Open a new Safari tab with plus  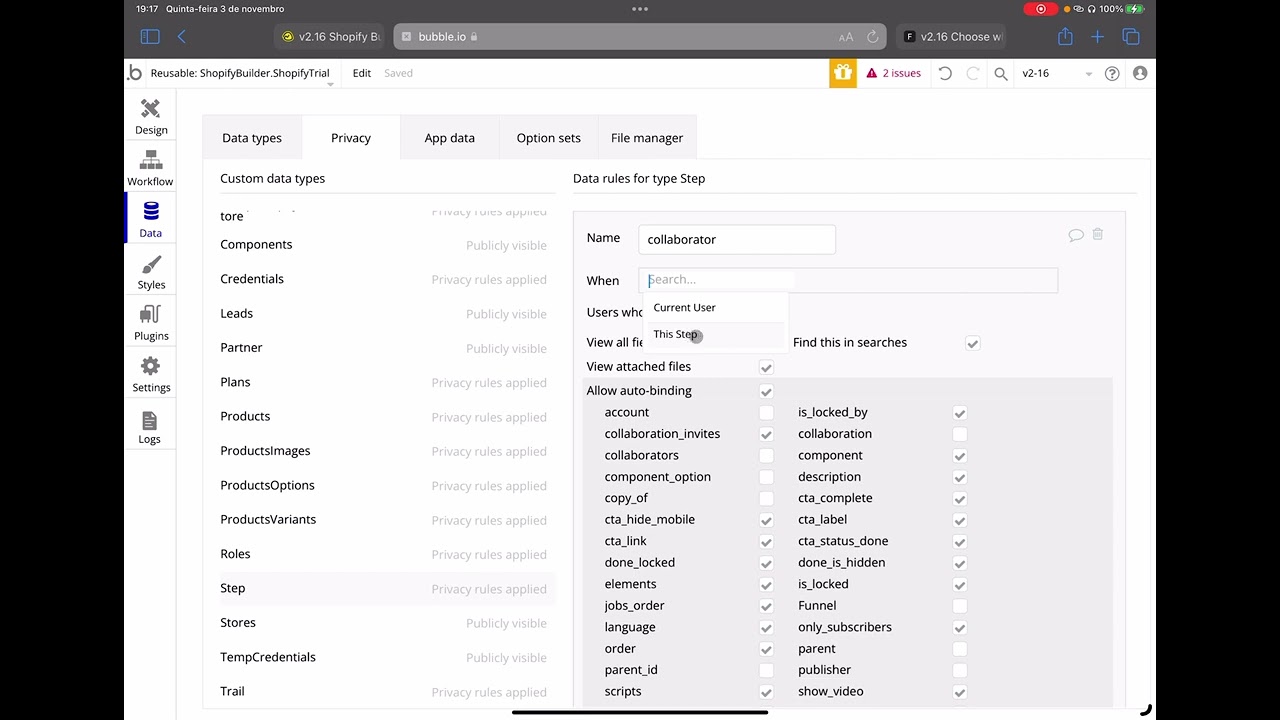pos(1097,36)
